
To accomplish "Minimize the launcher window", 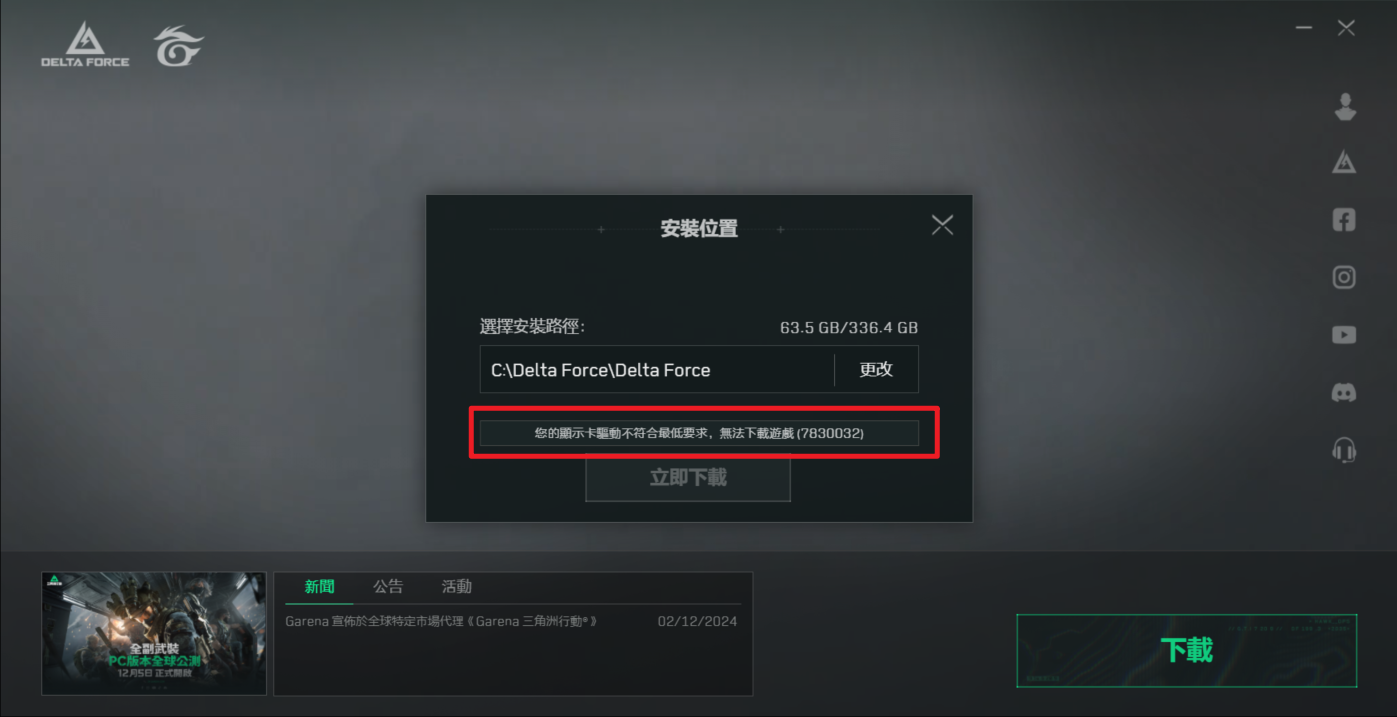I will 1303,29.
